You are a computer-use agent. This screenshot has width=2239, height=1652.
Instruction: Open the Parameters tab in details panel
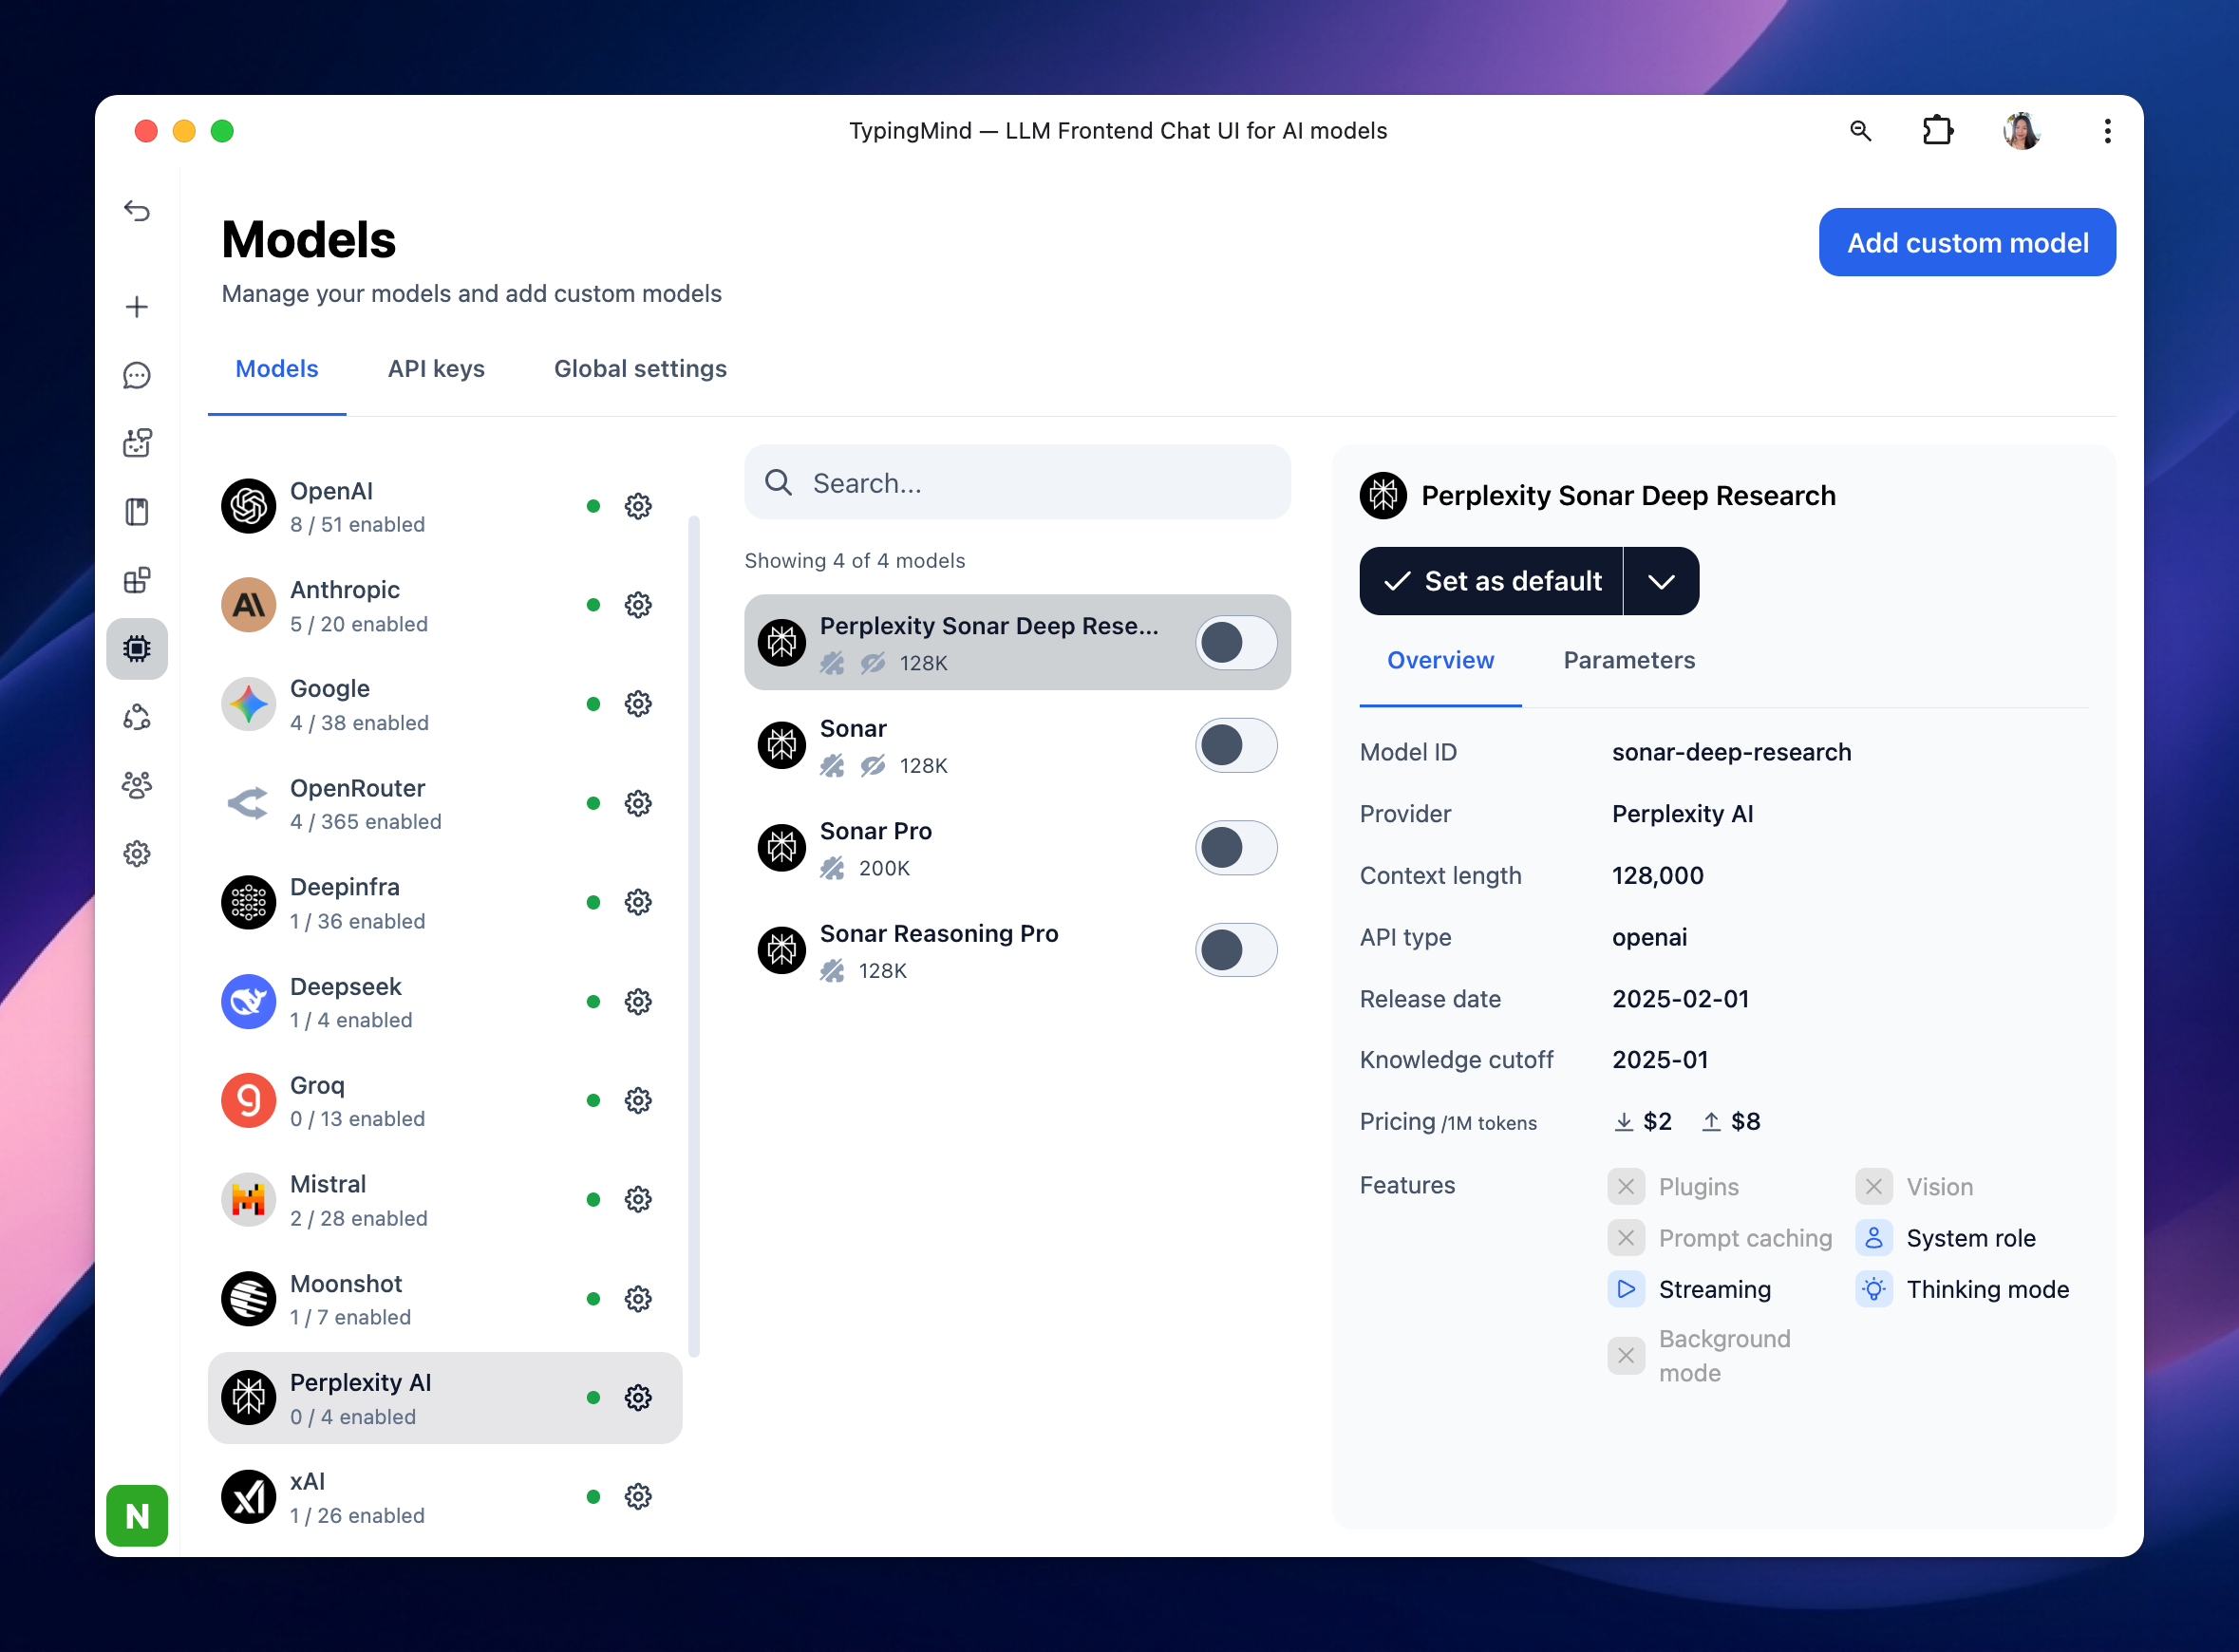click(x=1629, y=661)
